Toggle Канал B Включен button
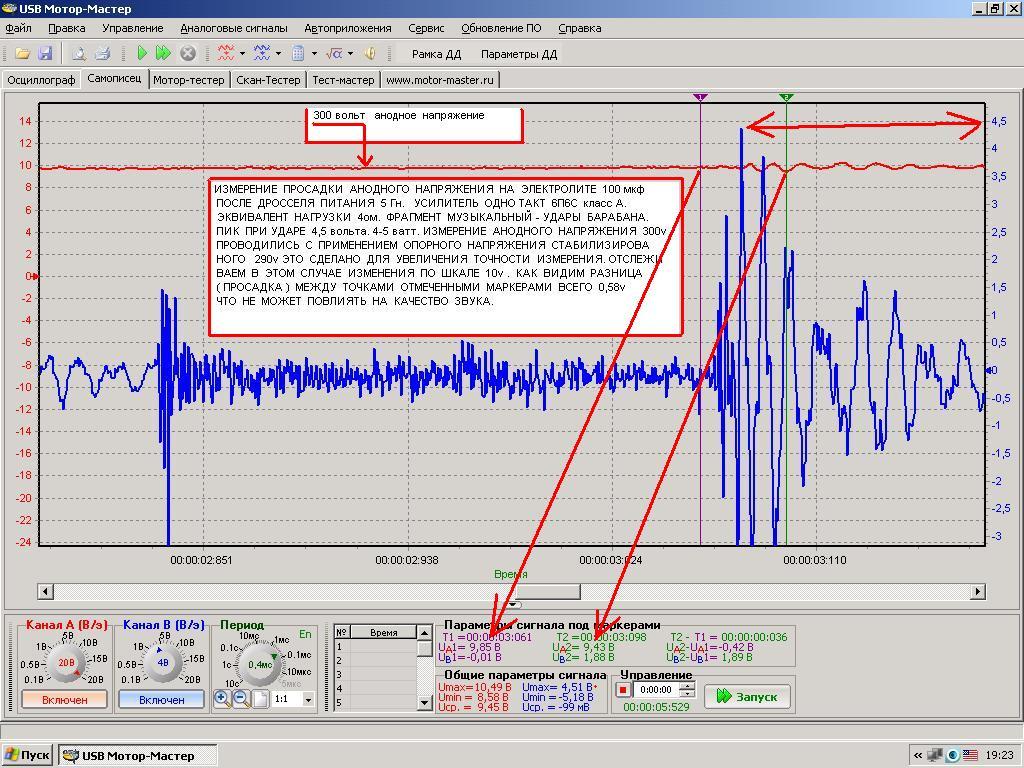Image resolution: width=1024 pixels, height=768 pixels. click(x=161, y=700)
